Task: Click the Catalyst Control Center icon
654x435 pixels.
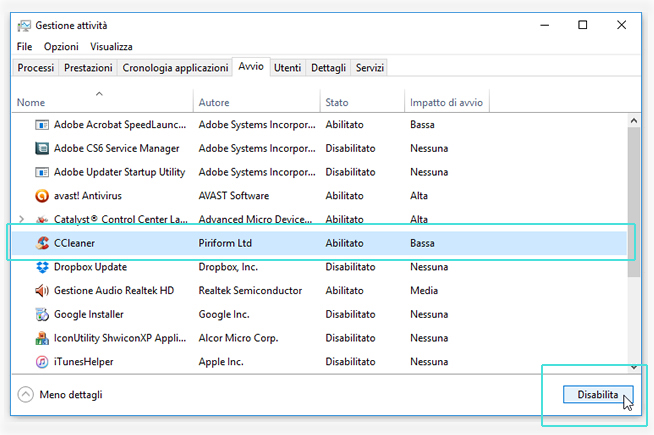Action: point(42,219)
